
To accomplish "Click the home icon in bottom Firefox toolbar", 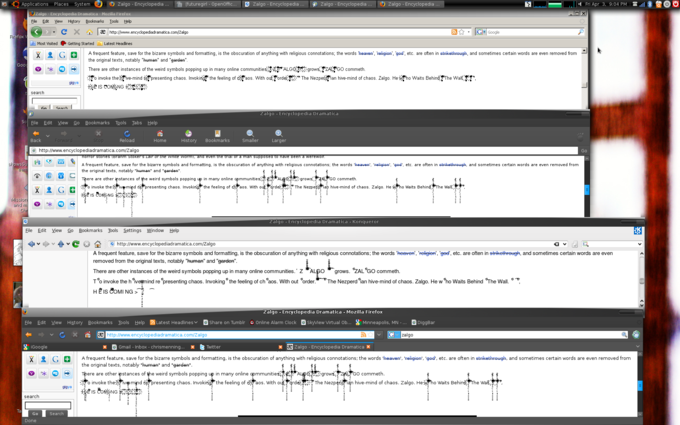I will click(x=88, y=335).
